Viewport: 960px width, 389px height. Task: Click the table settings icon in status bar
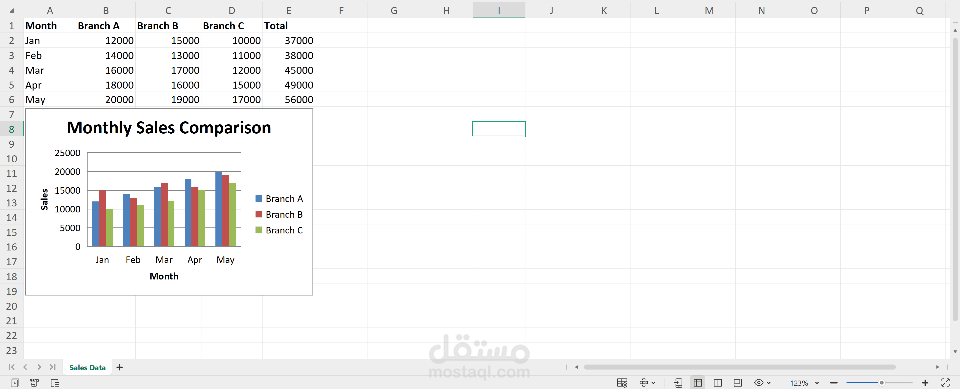[x=622, y=383]
